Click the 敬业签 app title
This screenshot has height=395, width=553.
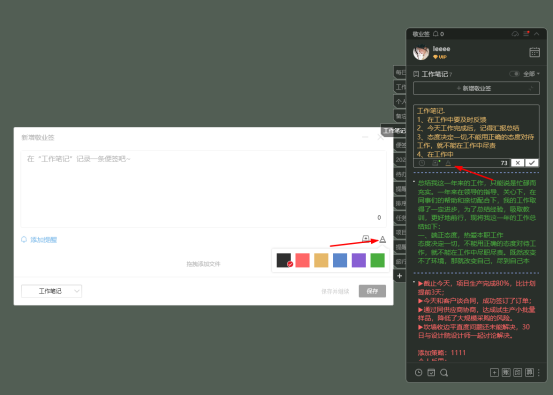[421, 34]
